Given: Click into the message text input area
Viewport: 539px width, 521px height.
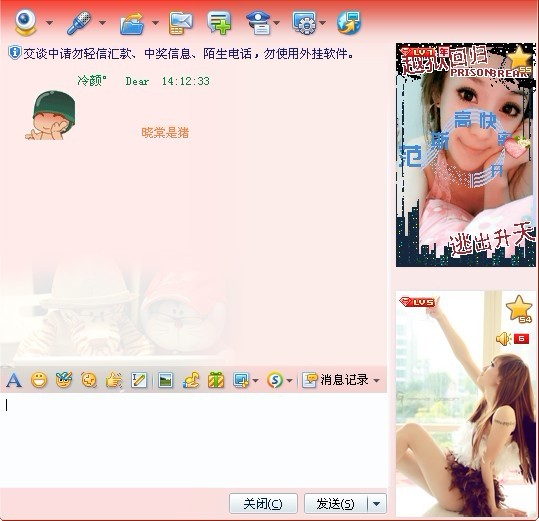Looking at the screenshot, I should click(x=193, y=440).
